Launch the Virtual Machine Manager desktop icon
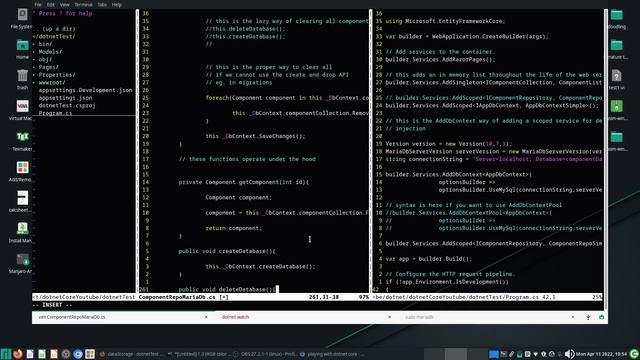 coord(22,106)
